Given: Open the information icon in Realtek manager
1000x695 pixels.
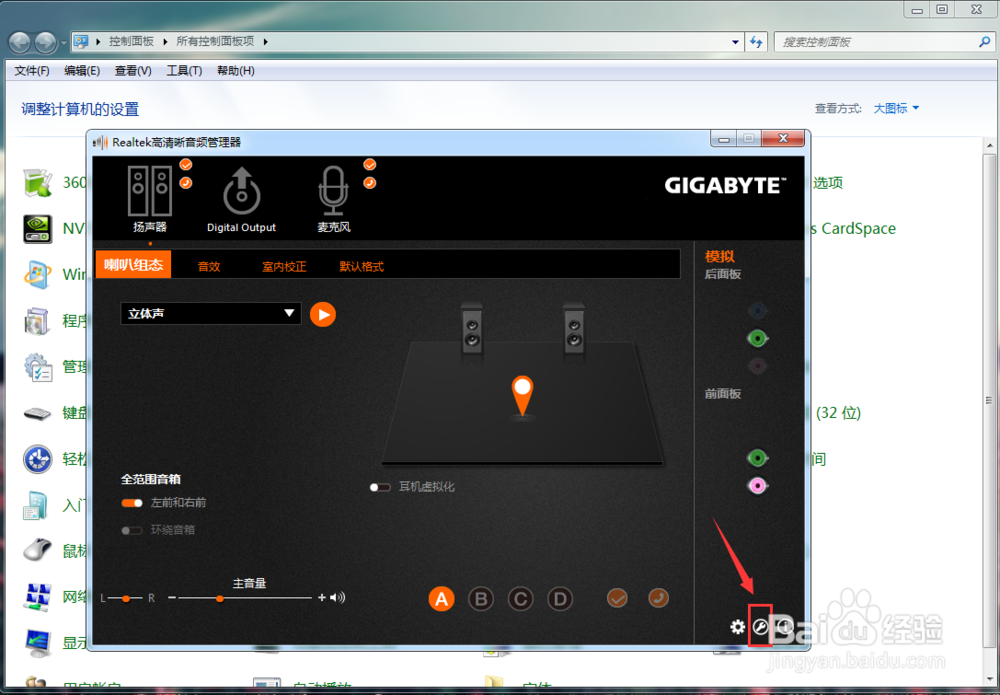Looking at the screenshot, I should click(x=784, y=627).
